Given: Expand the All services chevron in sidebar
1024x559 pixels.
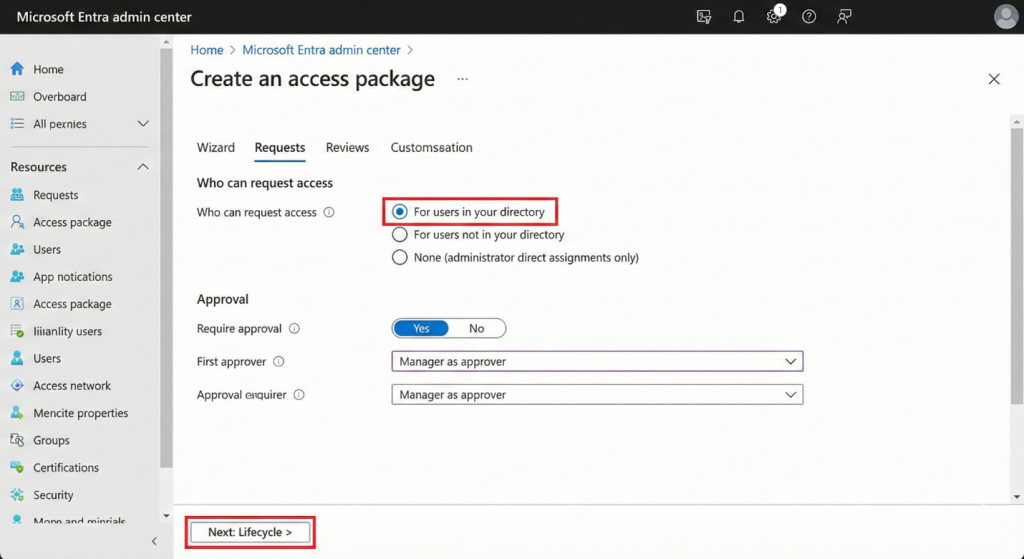Looking at the screenshot, I should tap(143, 124).
